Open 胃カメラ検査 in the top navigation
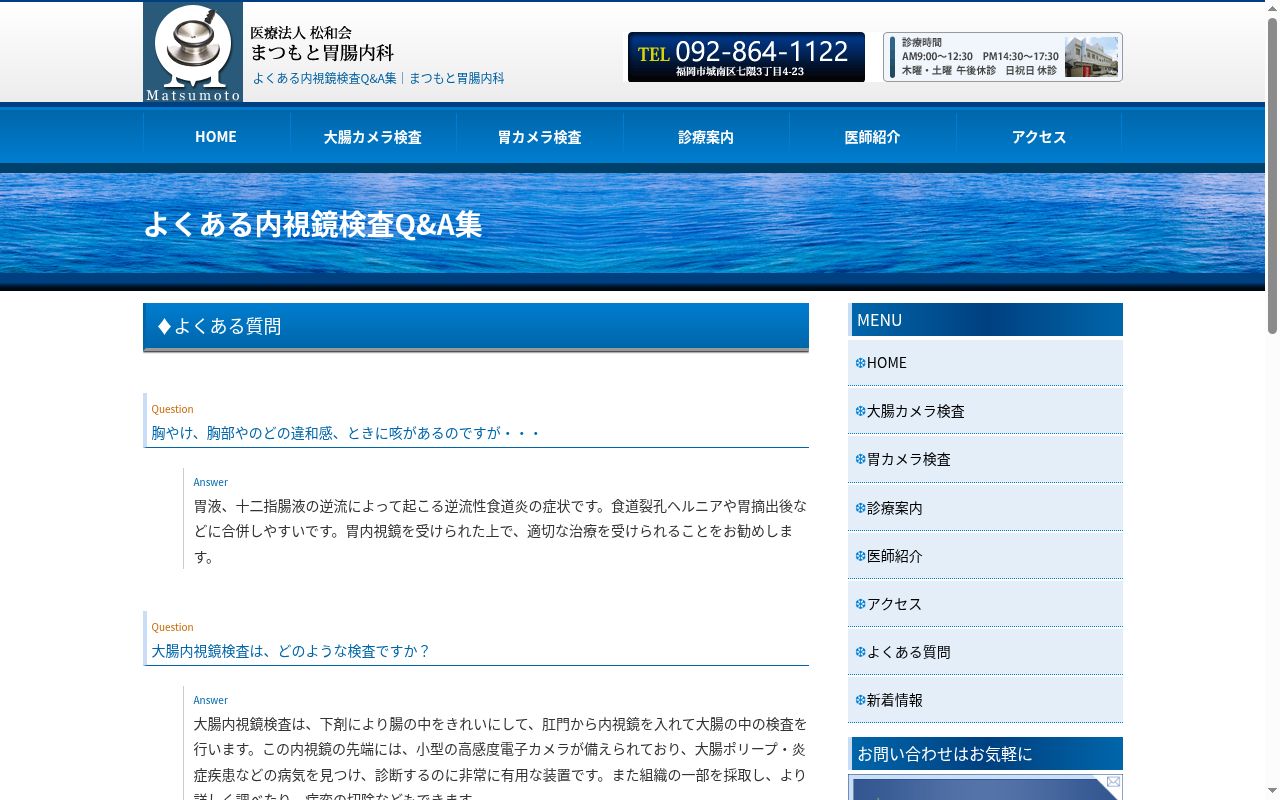This screenshot has height=800, width=1280. [x=539, y=137]
